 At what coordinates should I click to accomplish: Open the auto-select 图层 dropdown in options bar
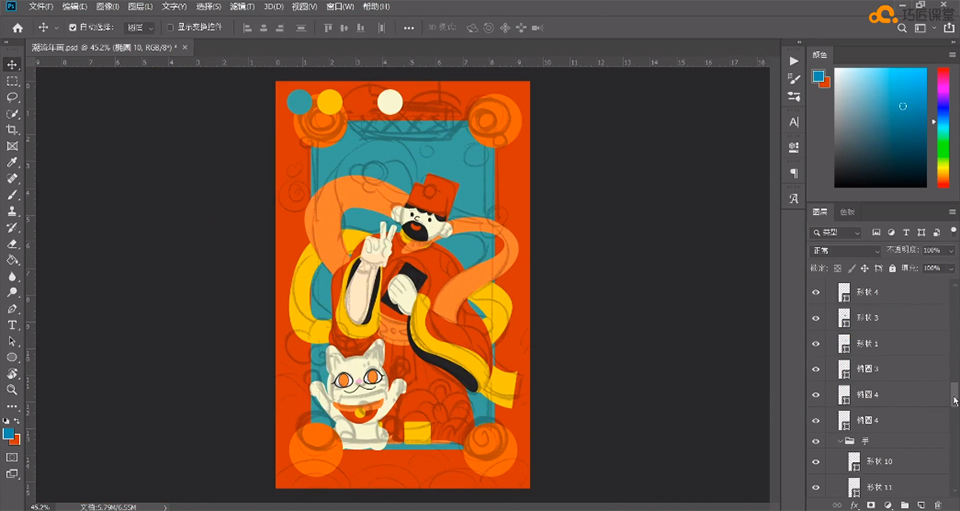[x=140, y=28]
